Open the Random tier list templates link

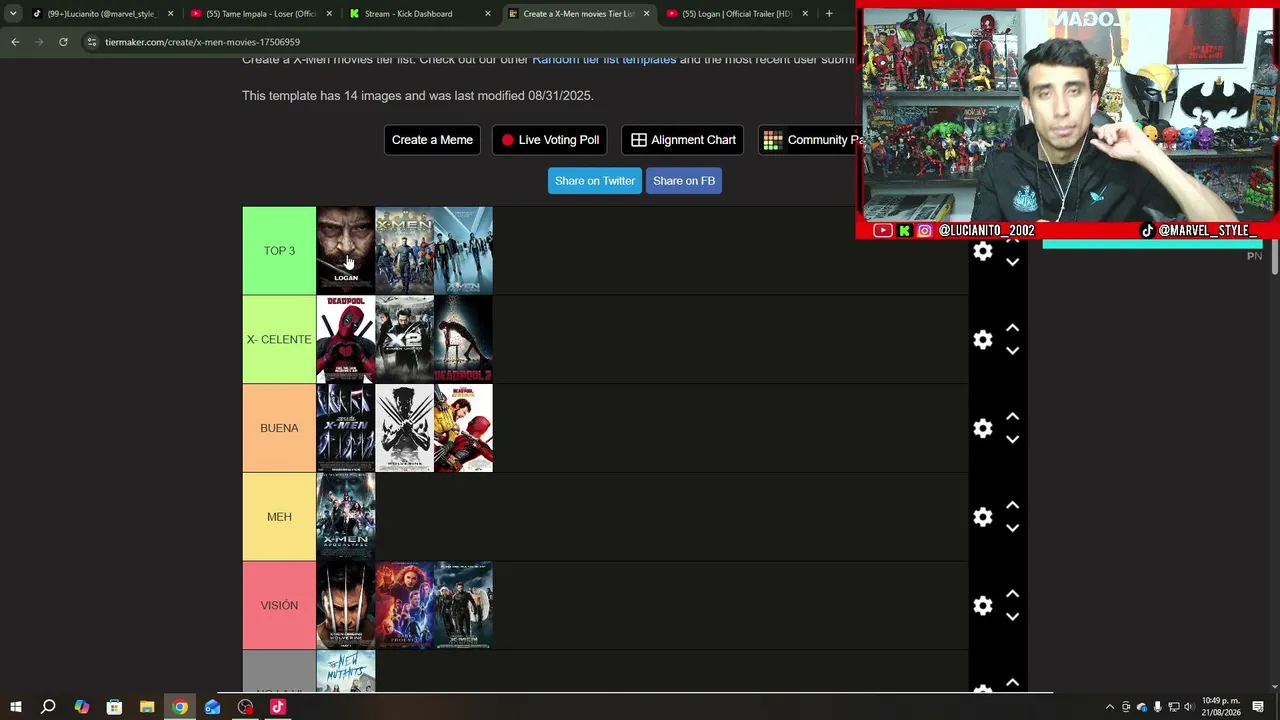tap(604, 60)
